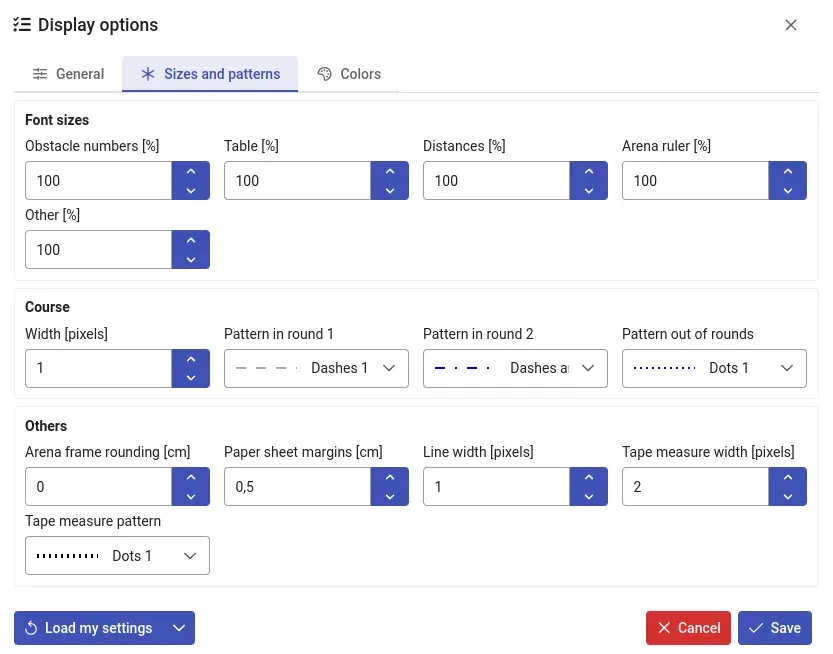Save the display options
The height and width of the screenshot is (654, 833).
774,628
